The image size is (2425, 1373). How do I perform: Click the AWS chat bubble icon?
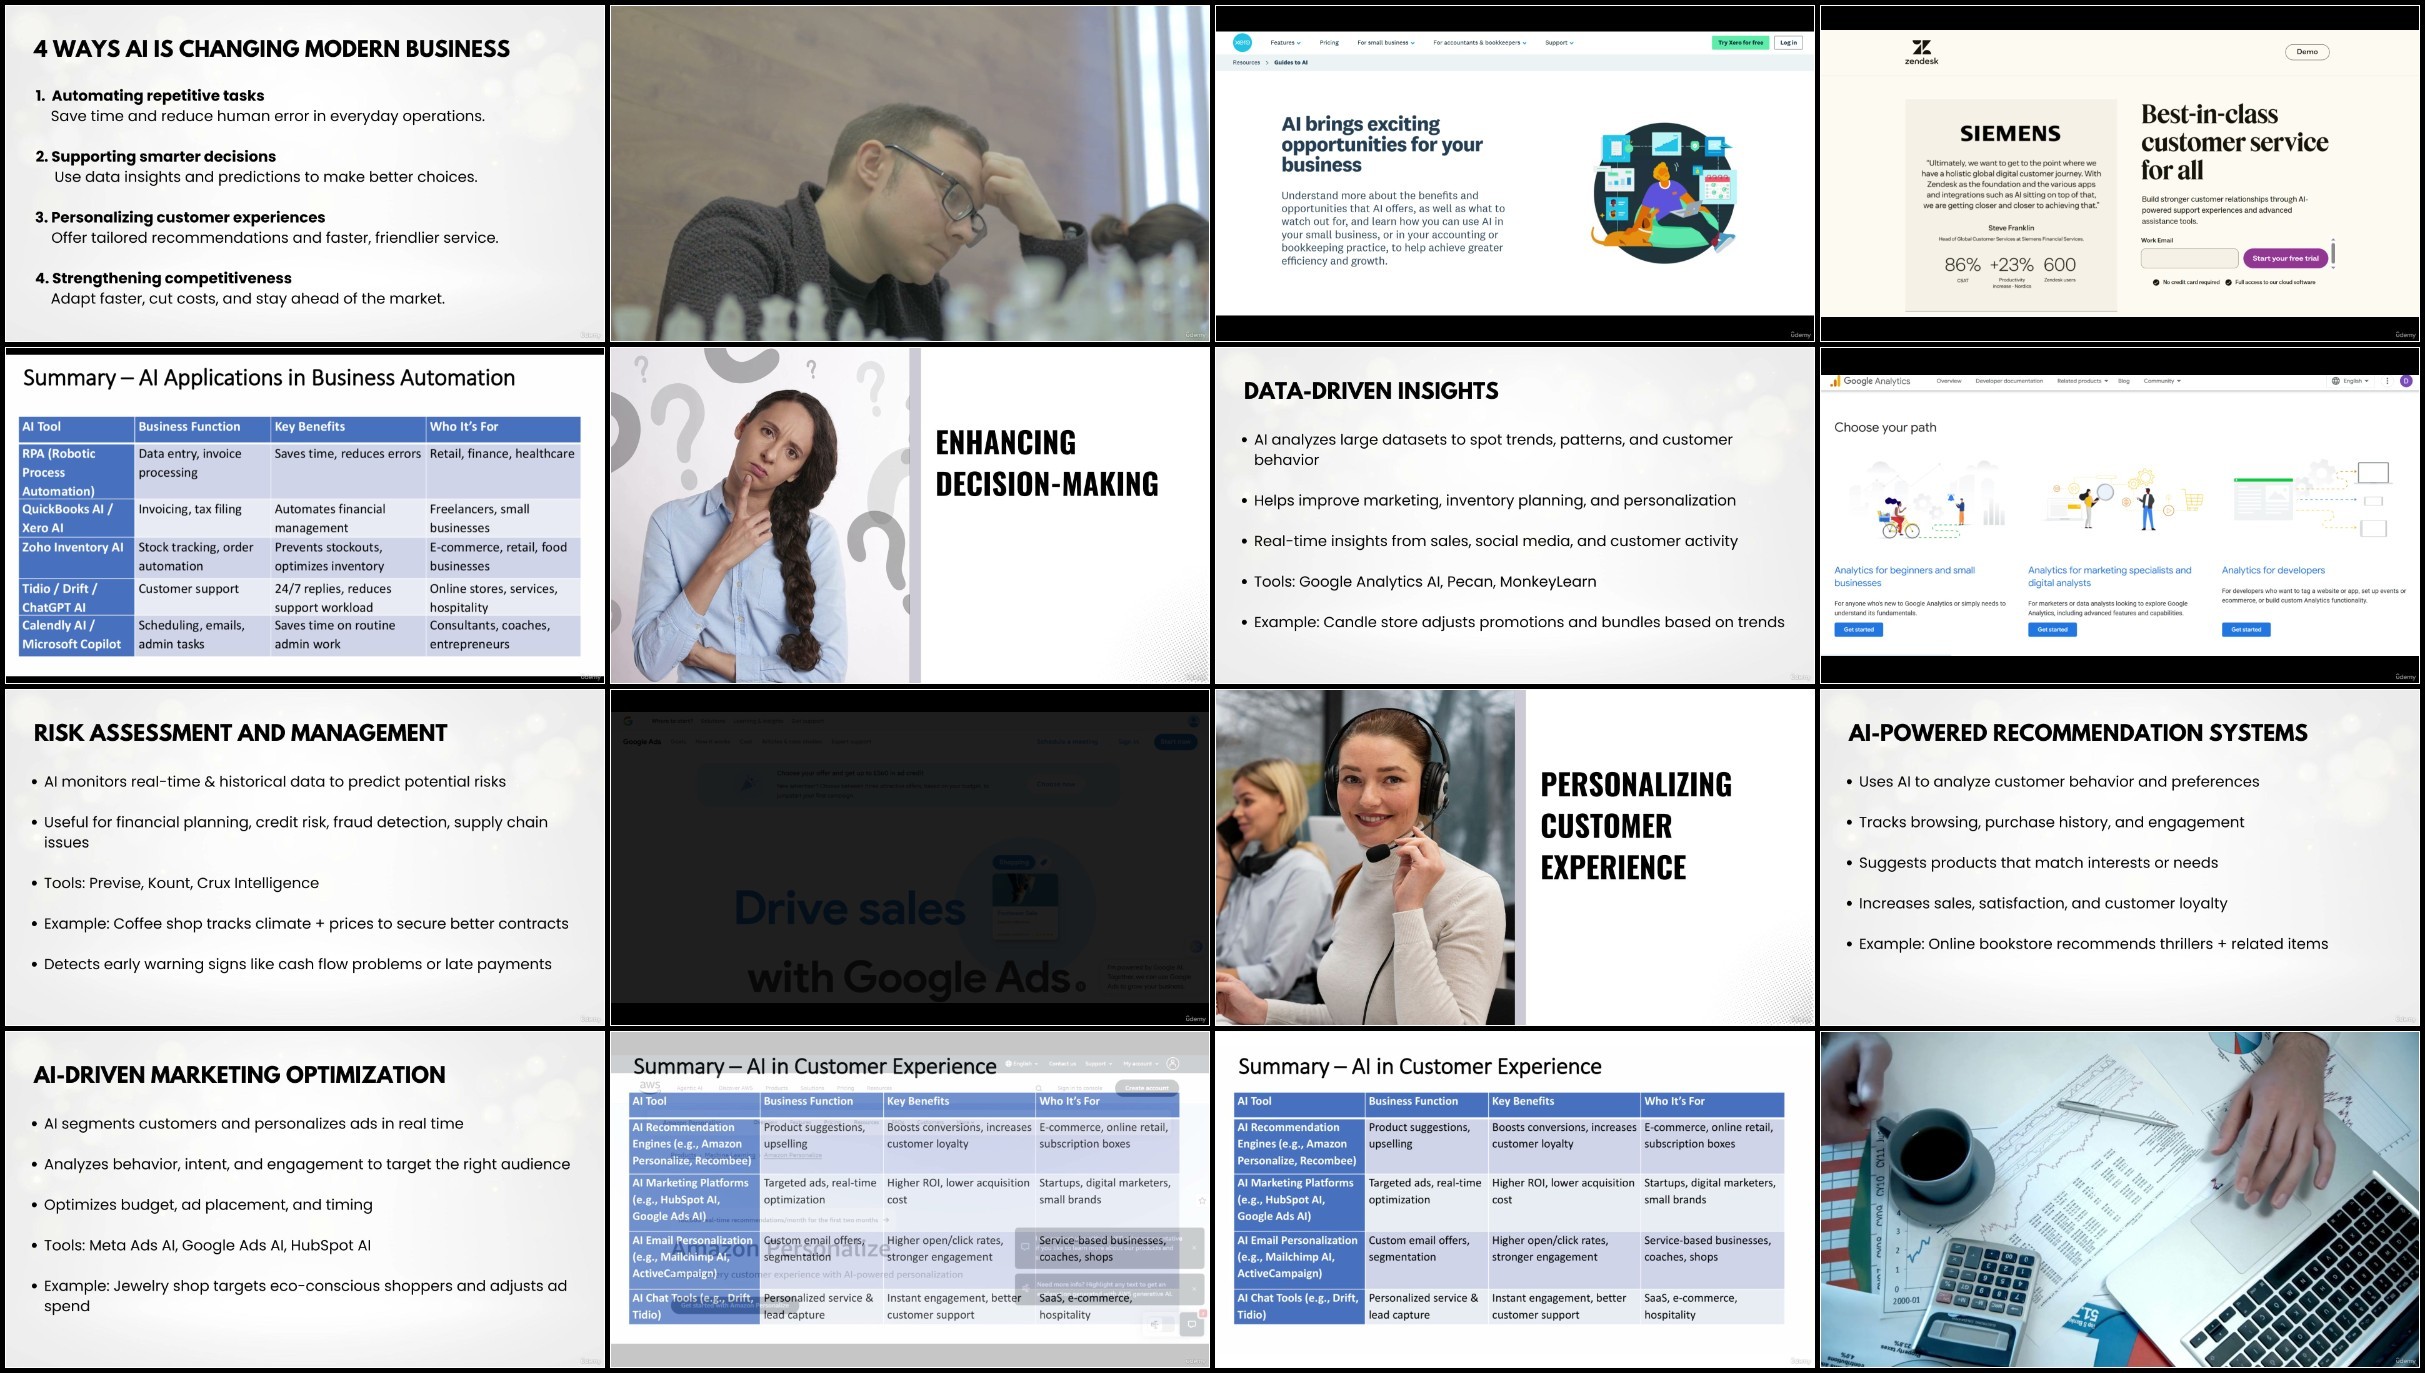[1191, 1325]
